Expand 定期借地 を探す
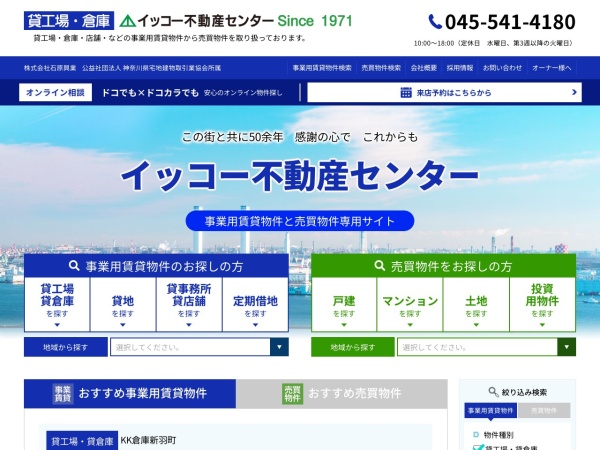The width and height of the screenshot is (600, 450). click(255, 304)
